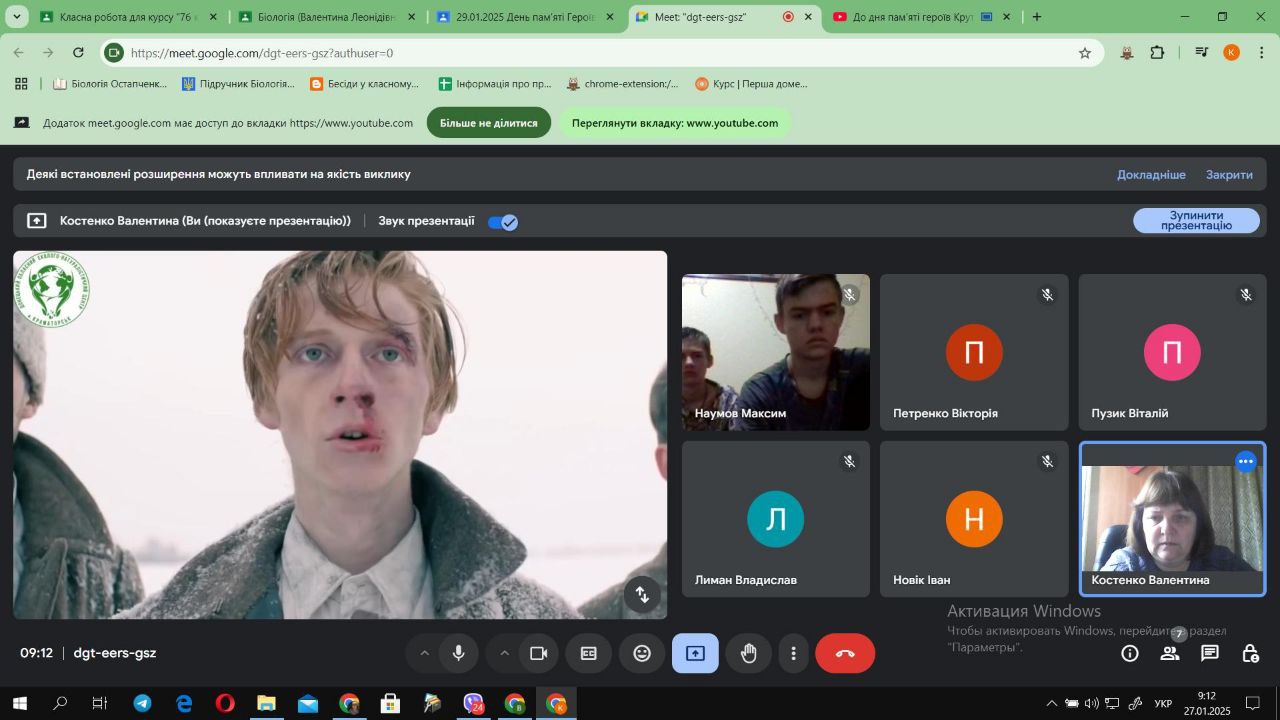Click the browser address bar URL
The image size is (1280, 720).
tap(262, 53)
